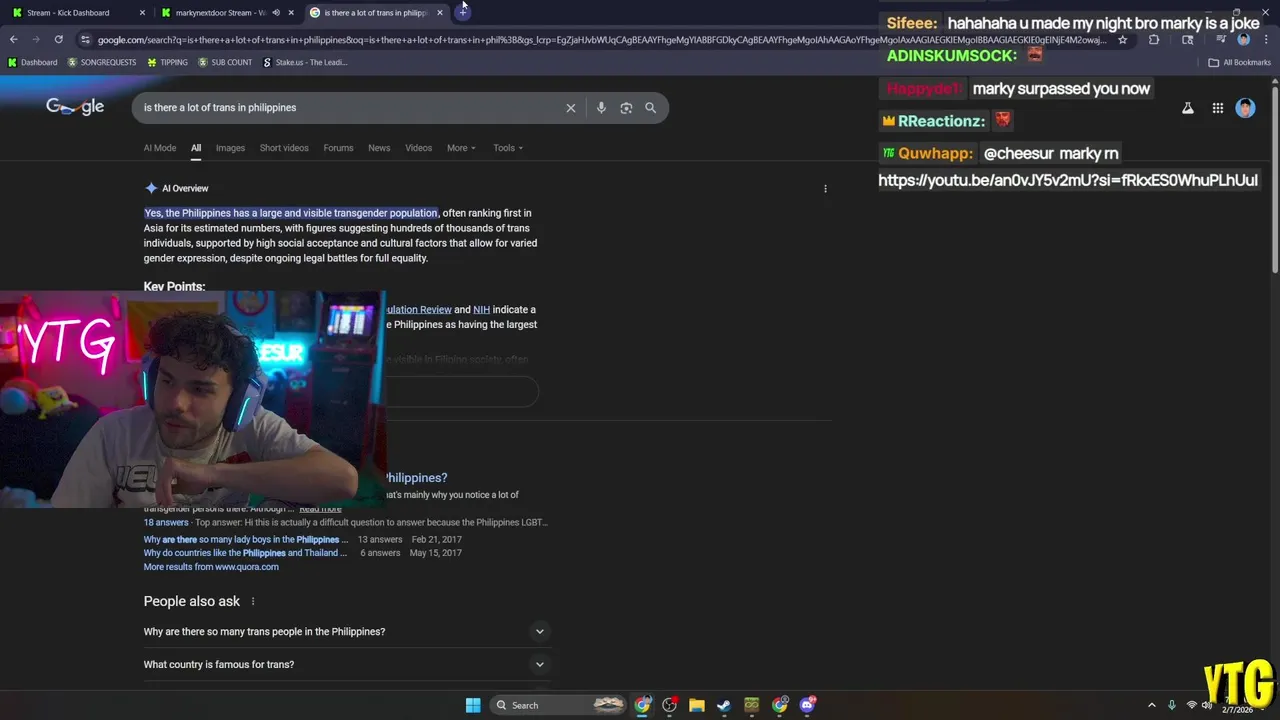
Task: Open "Why do countries like the Philippines" link
Action: pos(245,553)
